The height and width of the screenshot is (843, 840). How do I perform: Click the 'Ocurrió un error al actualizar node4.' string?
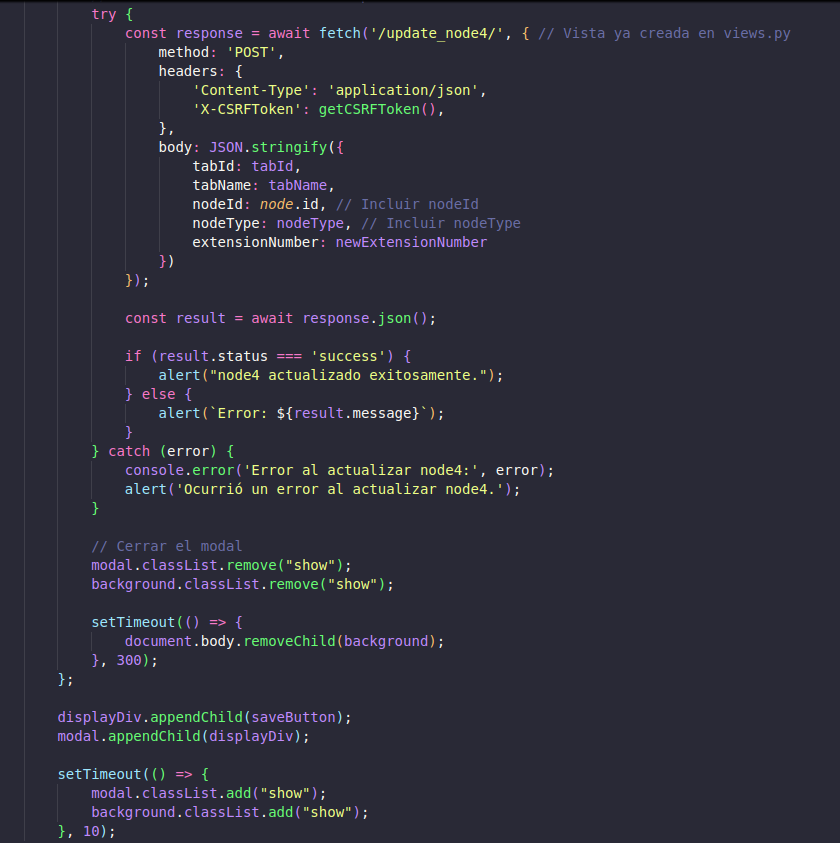point(339,489)
